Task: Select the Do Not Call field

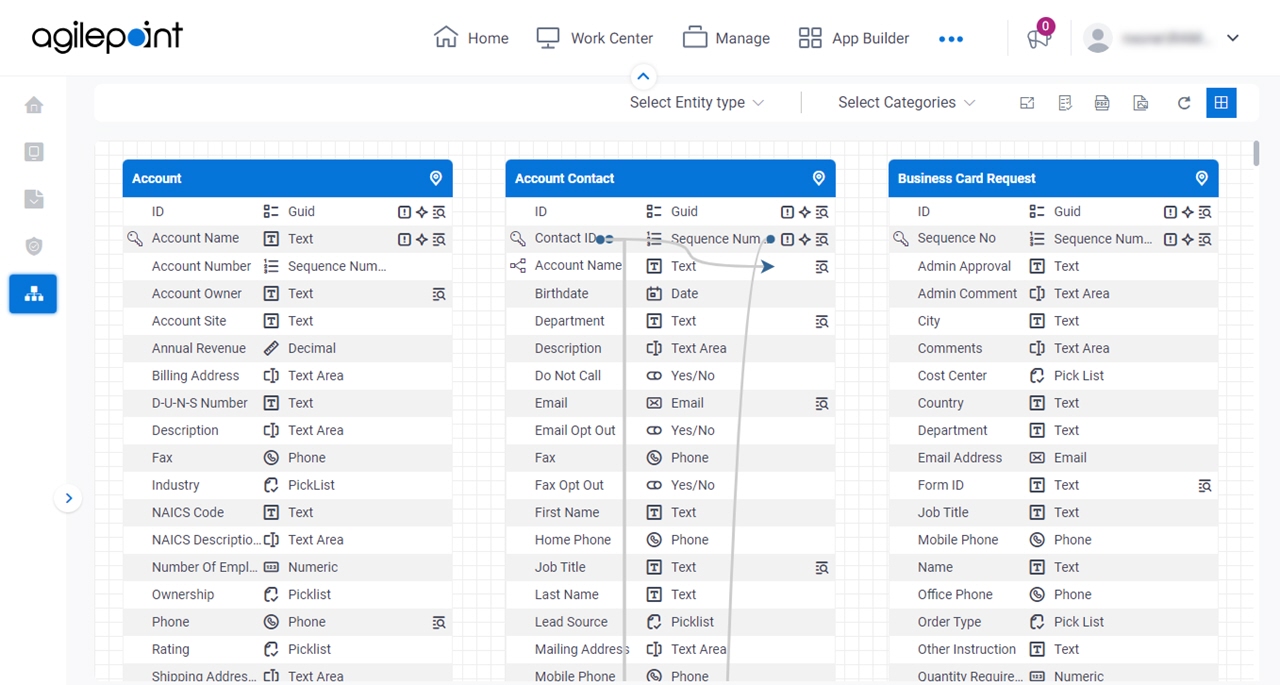Action: click(x=670, y=376)
